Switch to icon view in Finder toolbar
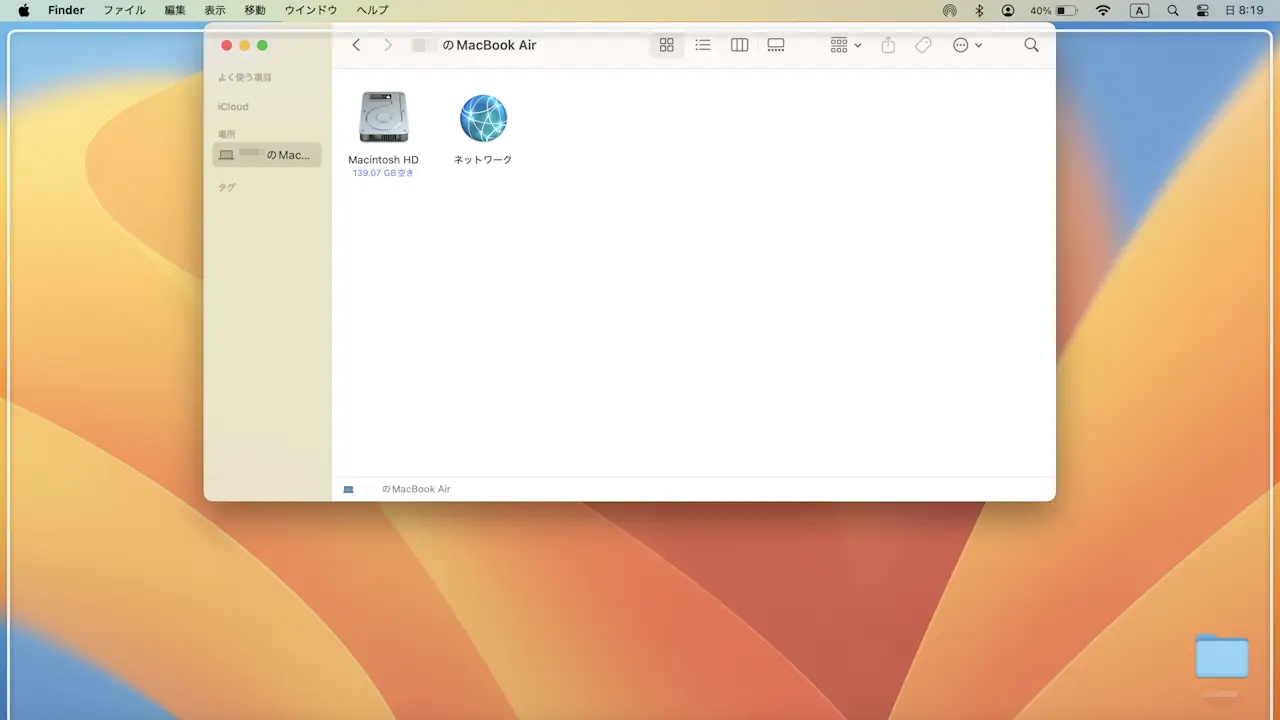 pos(666,45)
